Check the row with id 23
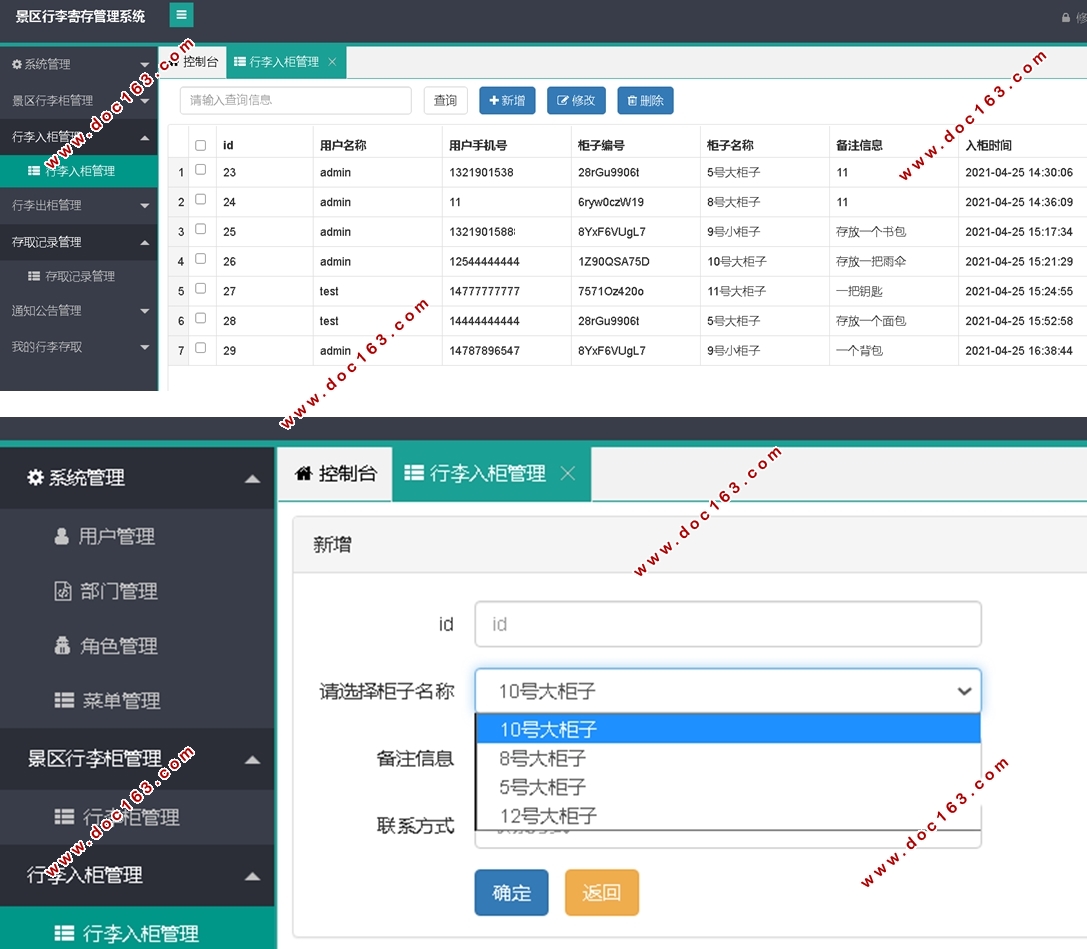The width and height of the screenshot is (1087, 949). tap(200, 169)
